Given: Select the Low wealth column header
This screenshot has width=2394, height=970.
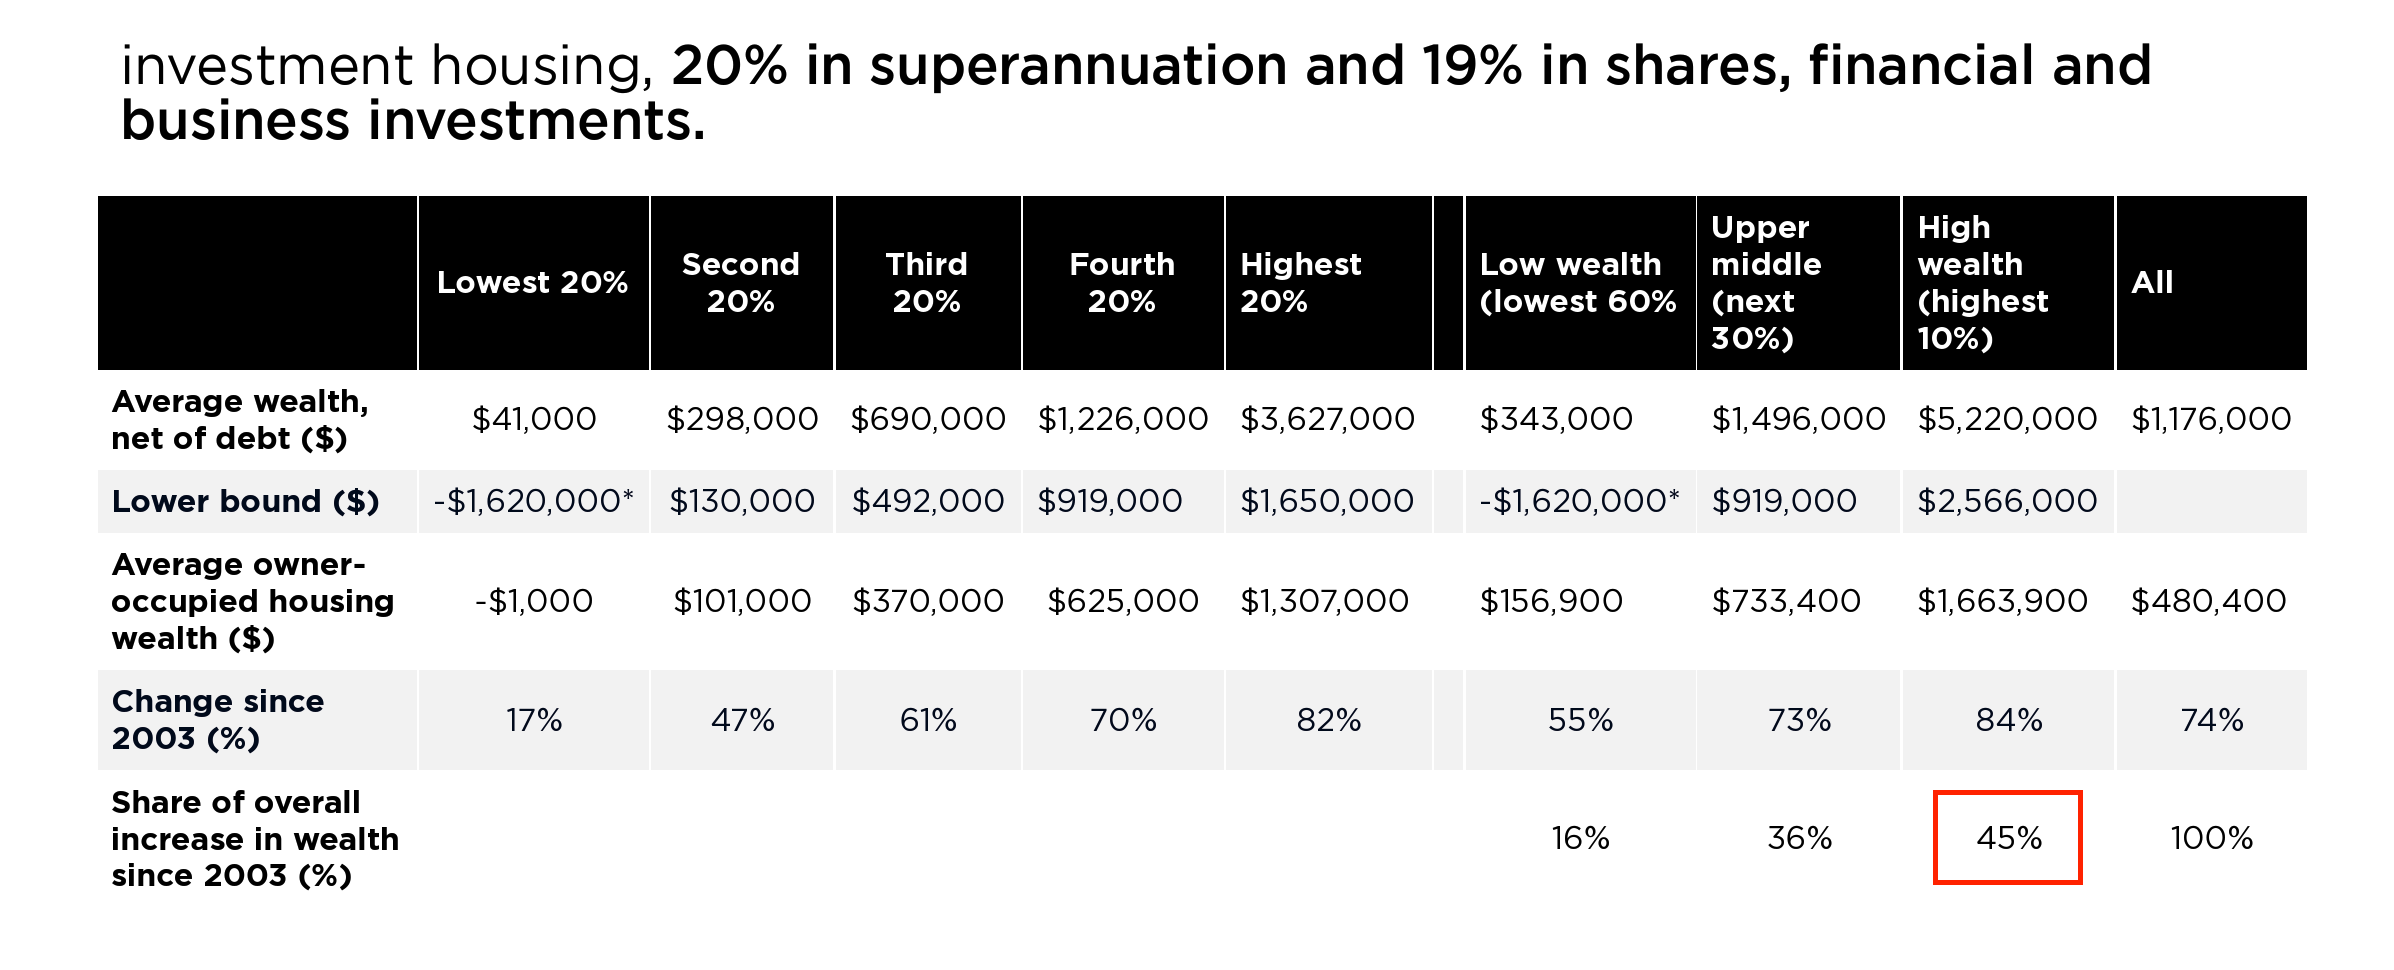Looking at the screenshot, I should [1577, 283].
